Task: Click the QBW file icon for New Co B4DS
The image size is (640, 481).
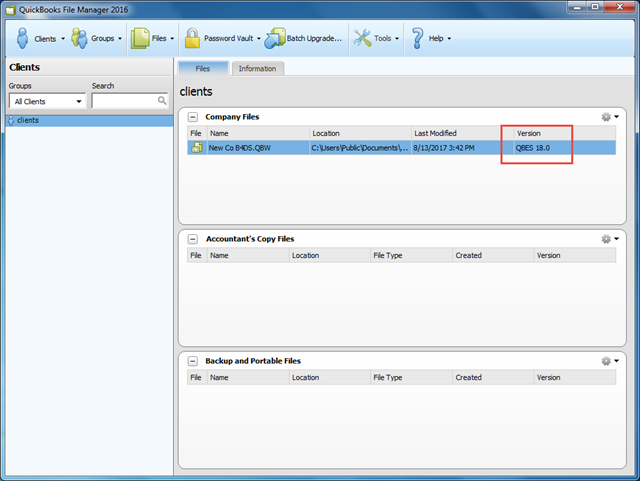Action: 197,147
